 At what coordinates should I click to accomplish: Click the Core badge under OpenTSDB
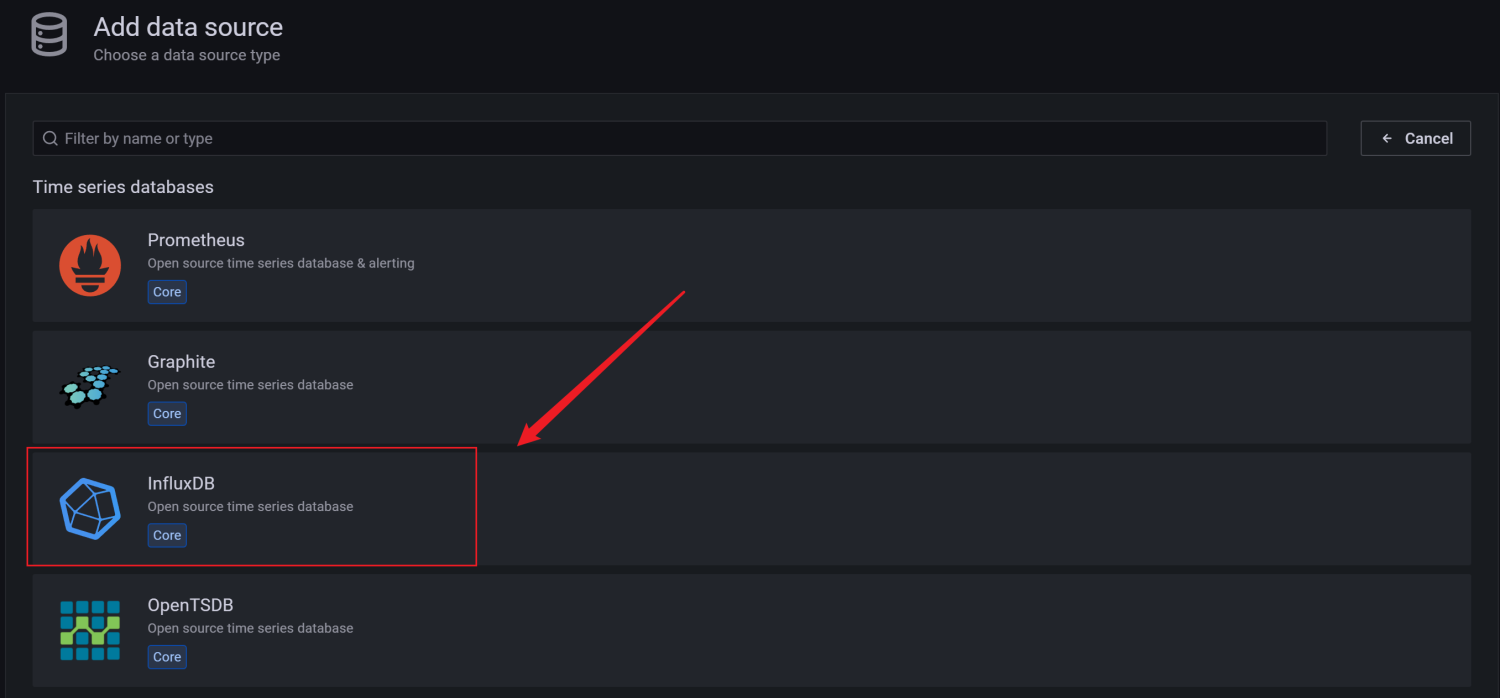pos(167,657)
